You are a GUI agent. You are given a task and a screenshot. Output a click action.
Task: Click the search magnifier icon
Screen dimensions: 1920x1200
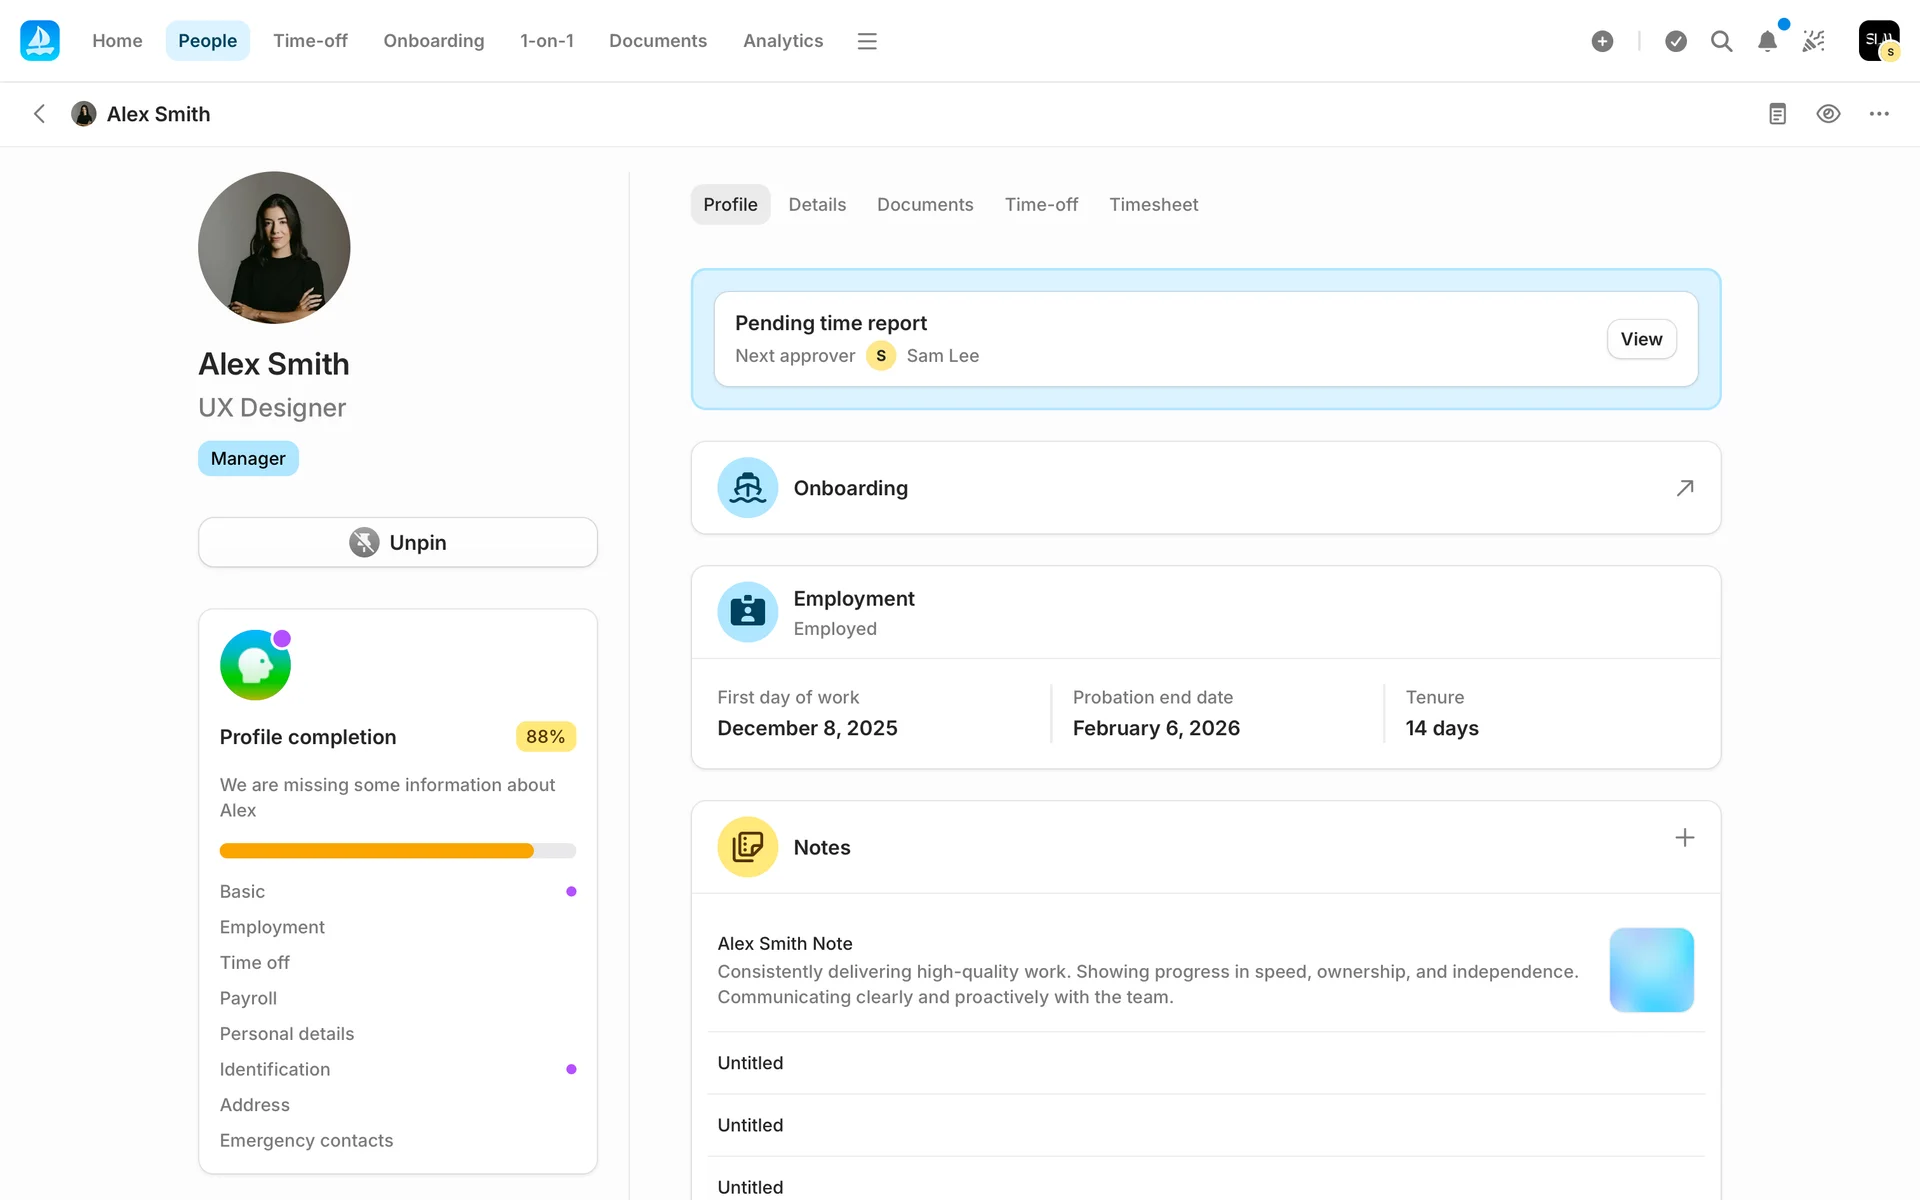point(1721,41)
